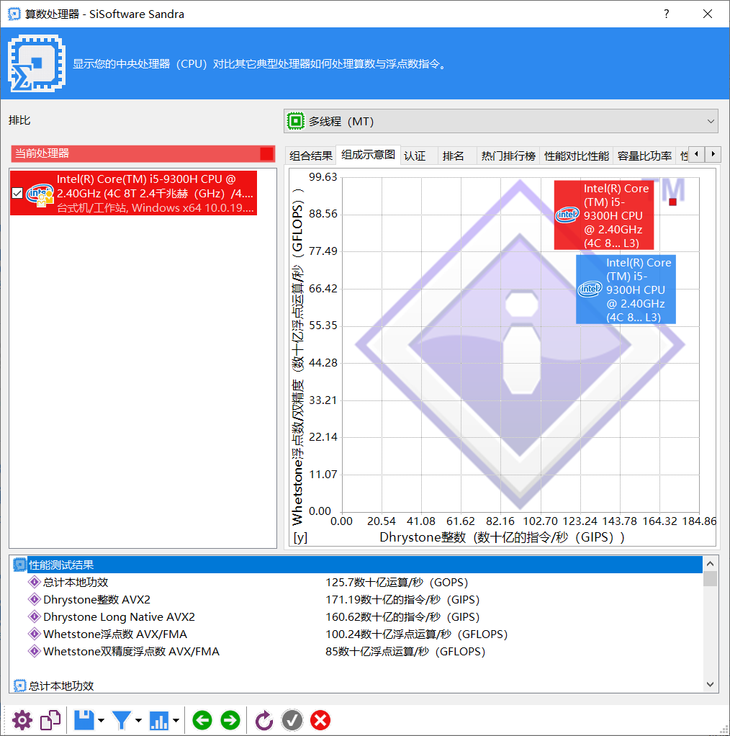
Task: Switch to the 热门排行榜 tab
Action: pyautogui.click(x=508, y=155)
